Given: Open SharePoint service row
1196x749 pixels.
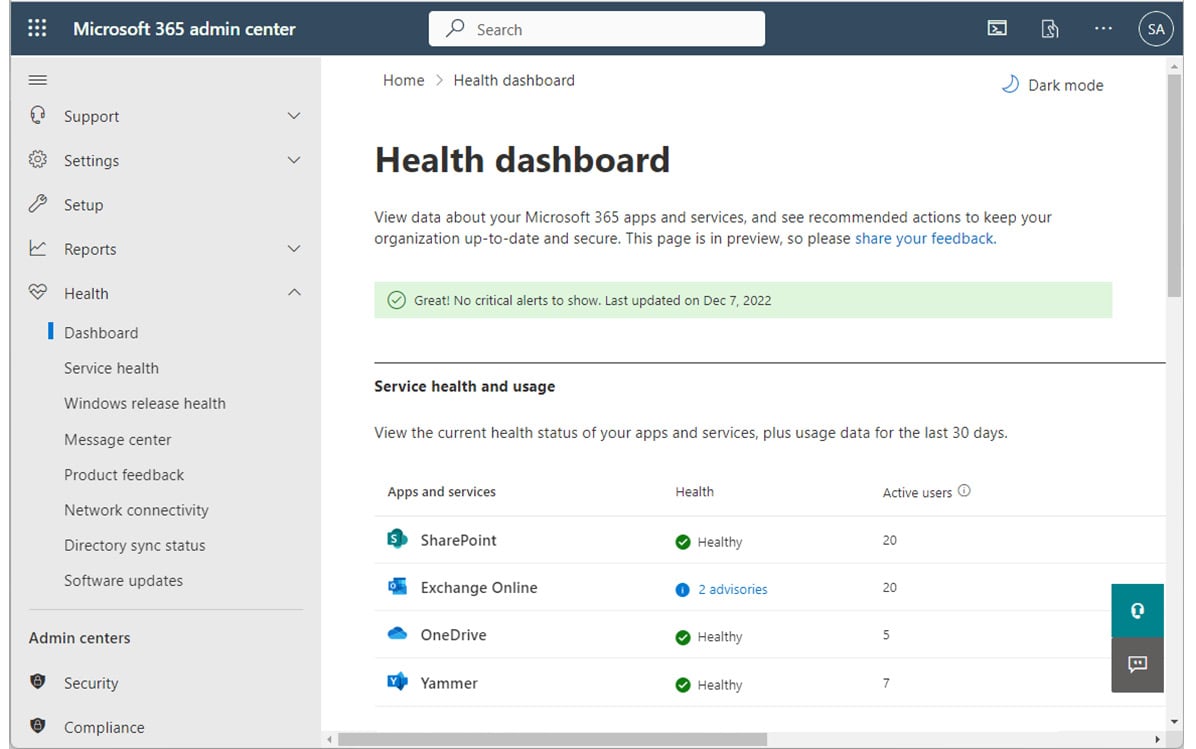Looking at the screenshot, I should (770, 540).
